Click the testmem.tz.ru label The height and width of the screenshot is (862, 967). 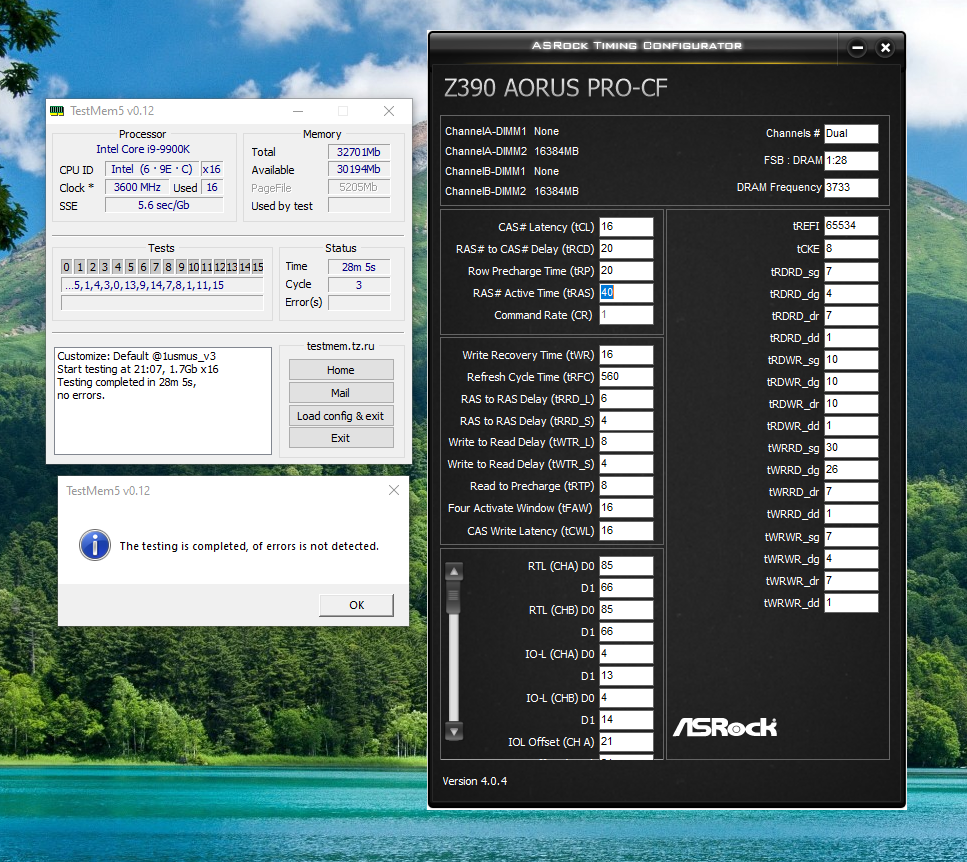click(x=340, y=346)
